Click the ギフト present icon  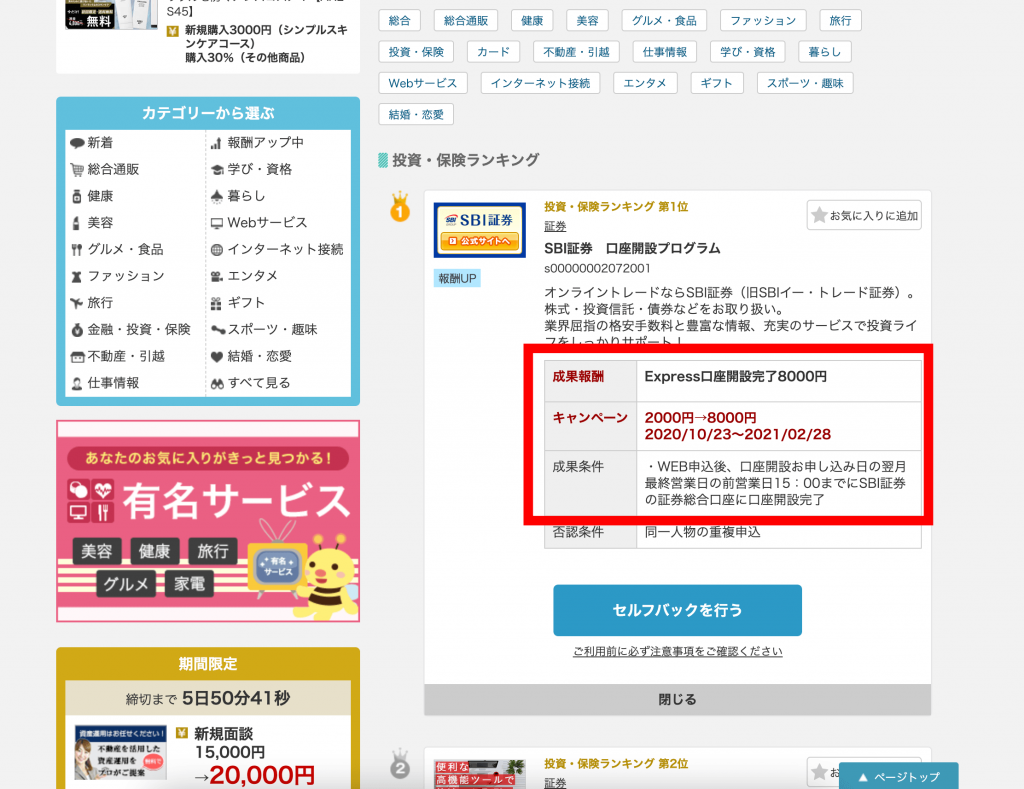click(x=217, y=303)
